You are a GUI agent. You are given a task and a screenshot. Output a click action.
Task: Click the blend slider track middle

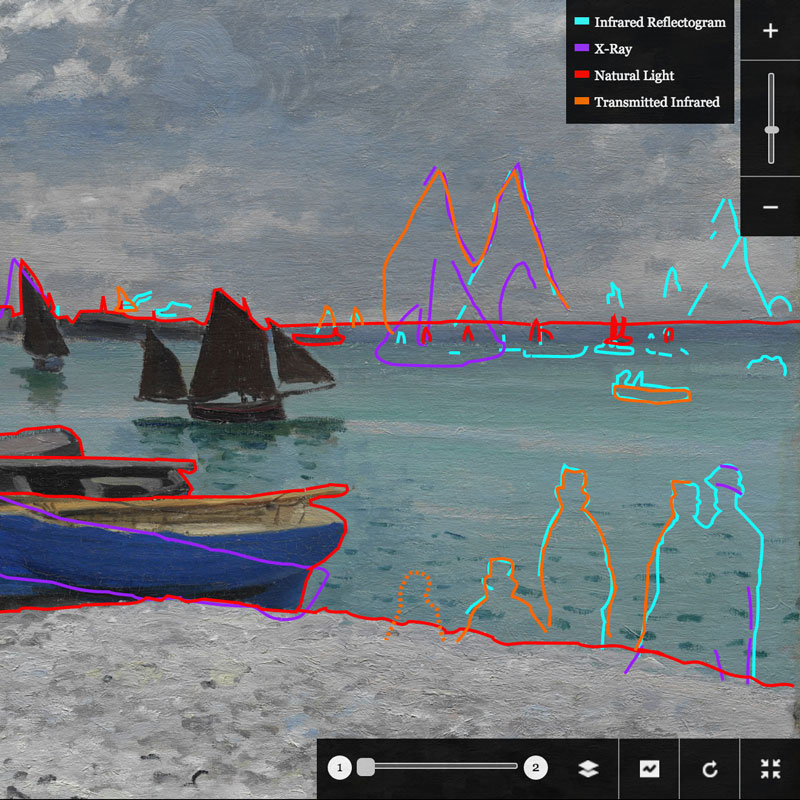pyautogui.click(x=438, y=766)
